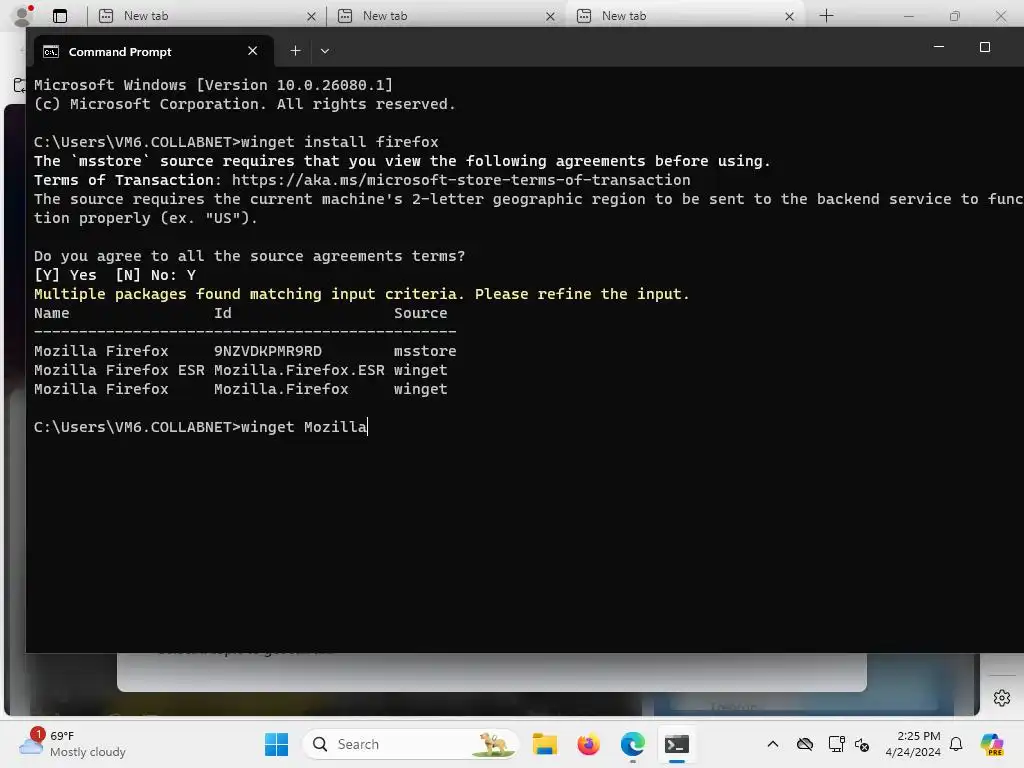
Task: Open the muted volume tray icon
Action: (x=862, y=744)
